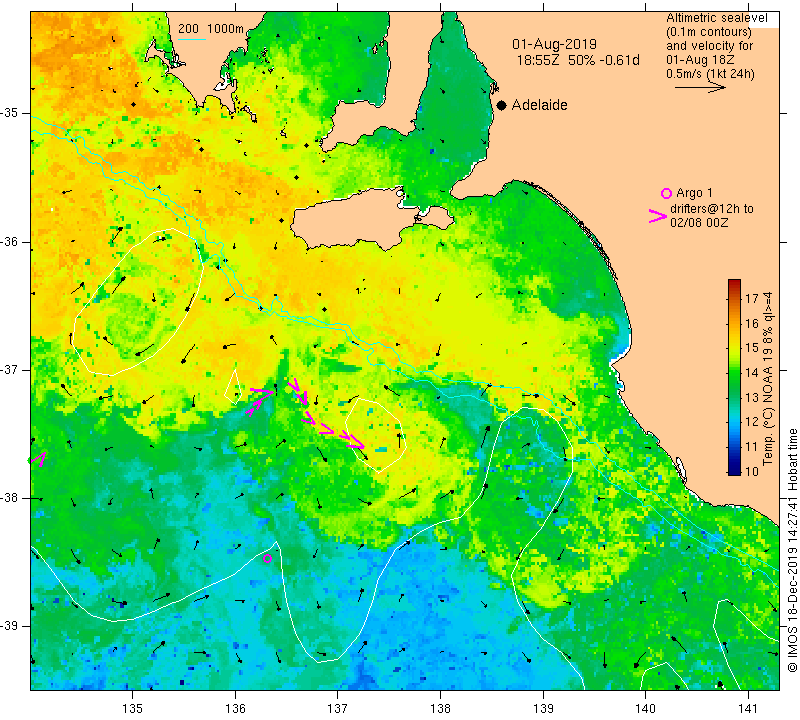This screenshot has height=720, width=800.
Task: Click the Altimetric sealevel caption
Action: (x=716, y=18)
